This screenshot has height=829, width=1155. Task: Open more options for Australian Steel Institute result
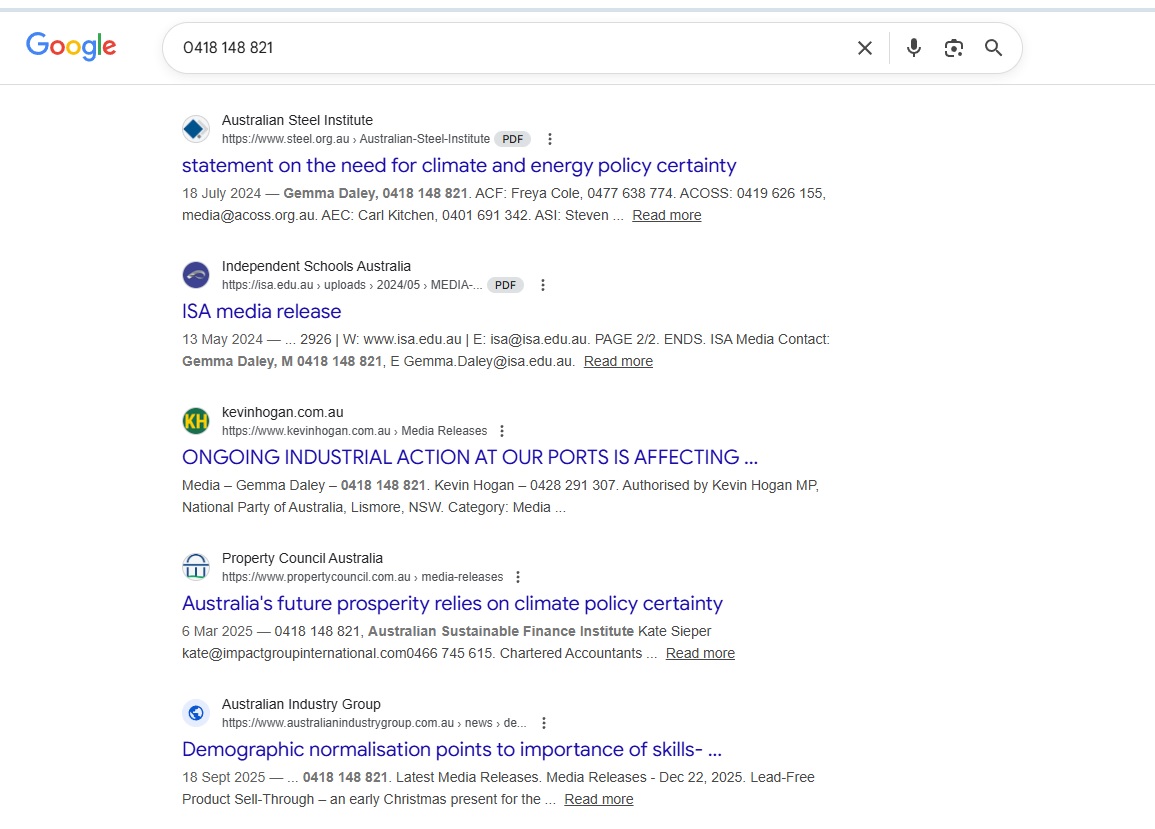550,139
